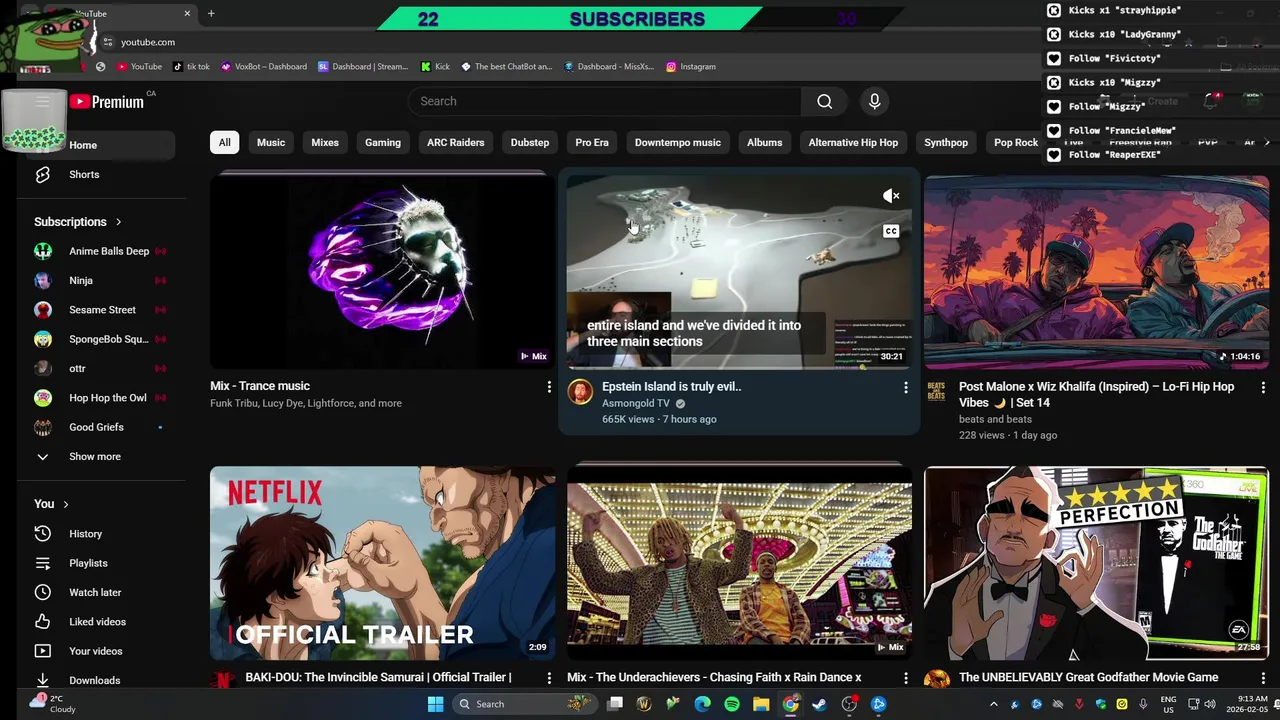Image resolution: width=1280 pixels, height=720 pixels.
Task: Open more options for Epstein Island video
Action: pos(905,387)
